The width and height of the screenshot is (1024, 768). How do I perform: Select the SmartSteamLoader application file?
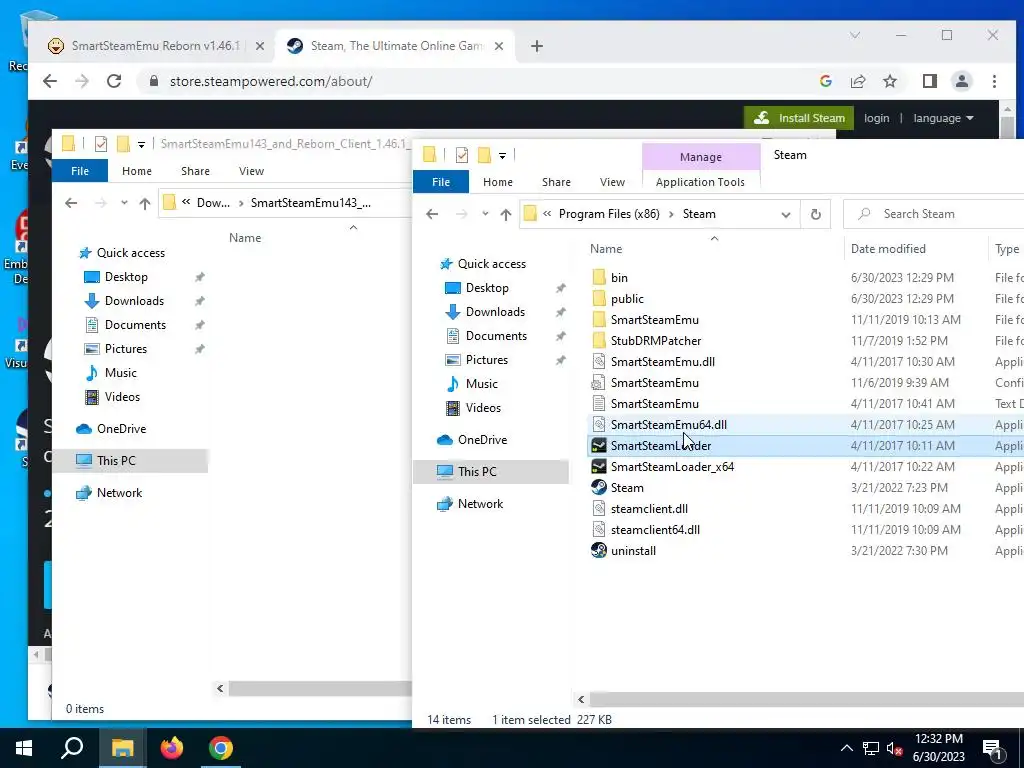(660, 445)
